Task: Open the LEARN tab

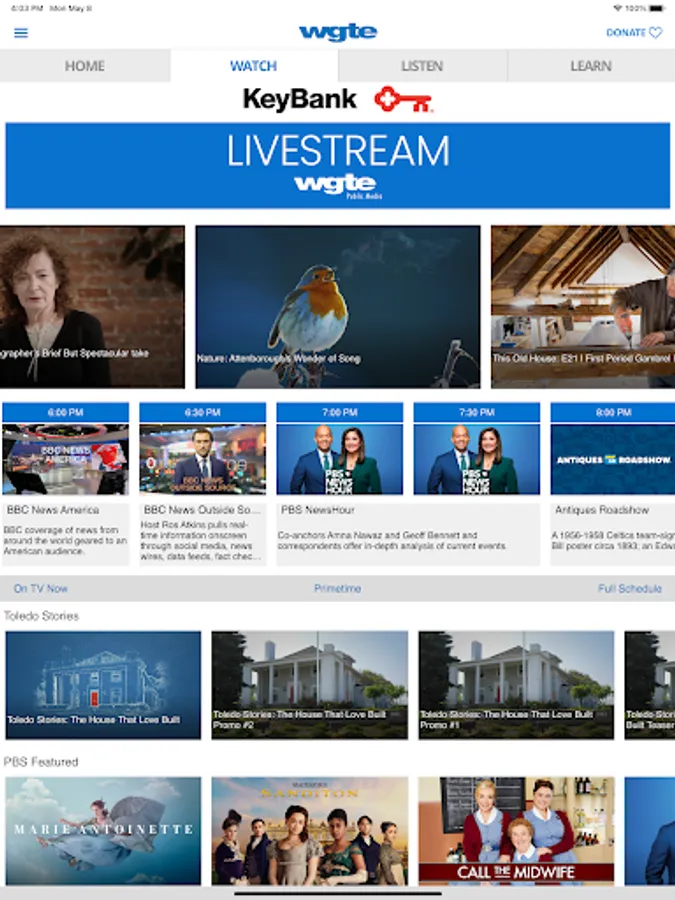Action: coord(591,66)
